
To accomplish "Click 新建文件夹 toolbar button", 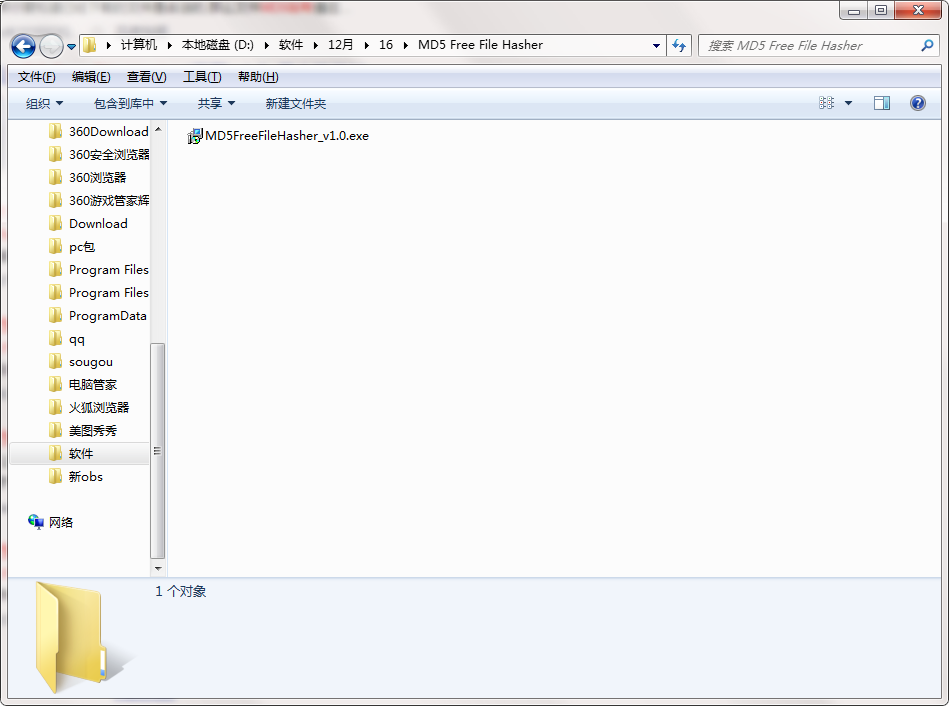I will click(x=295, y=104).
